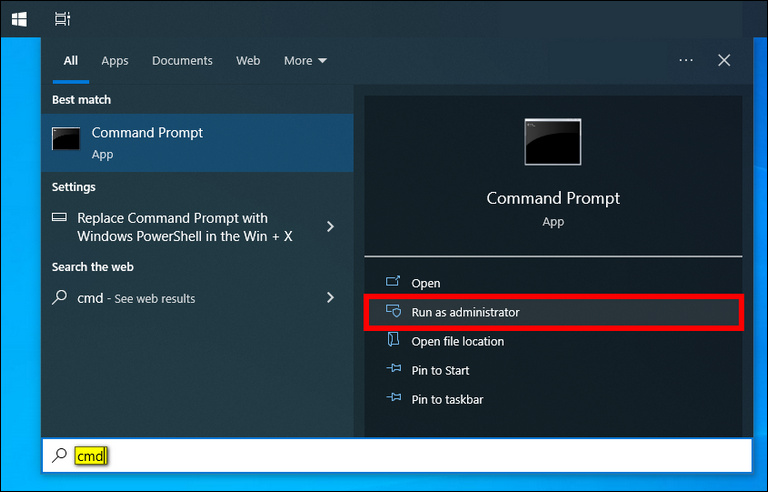Switch to the All tab
The height and width of the screenshot is (492, 768).
point(71,61)
